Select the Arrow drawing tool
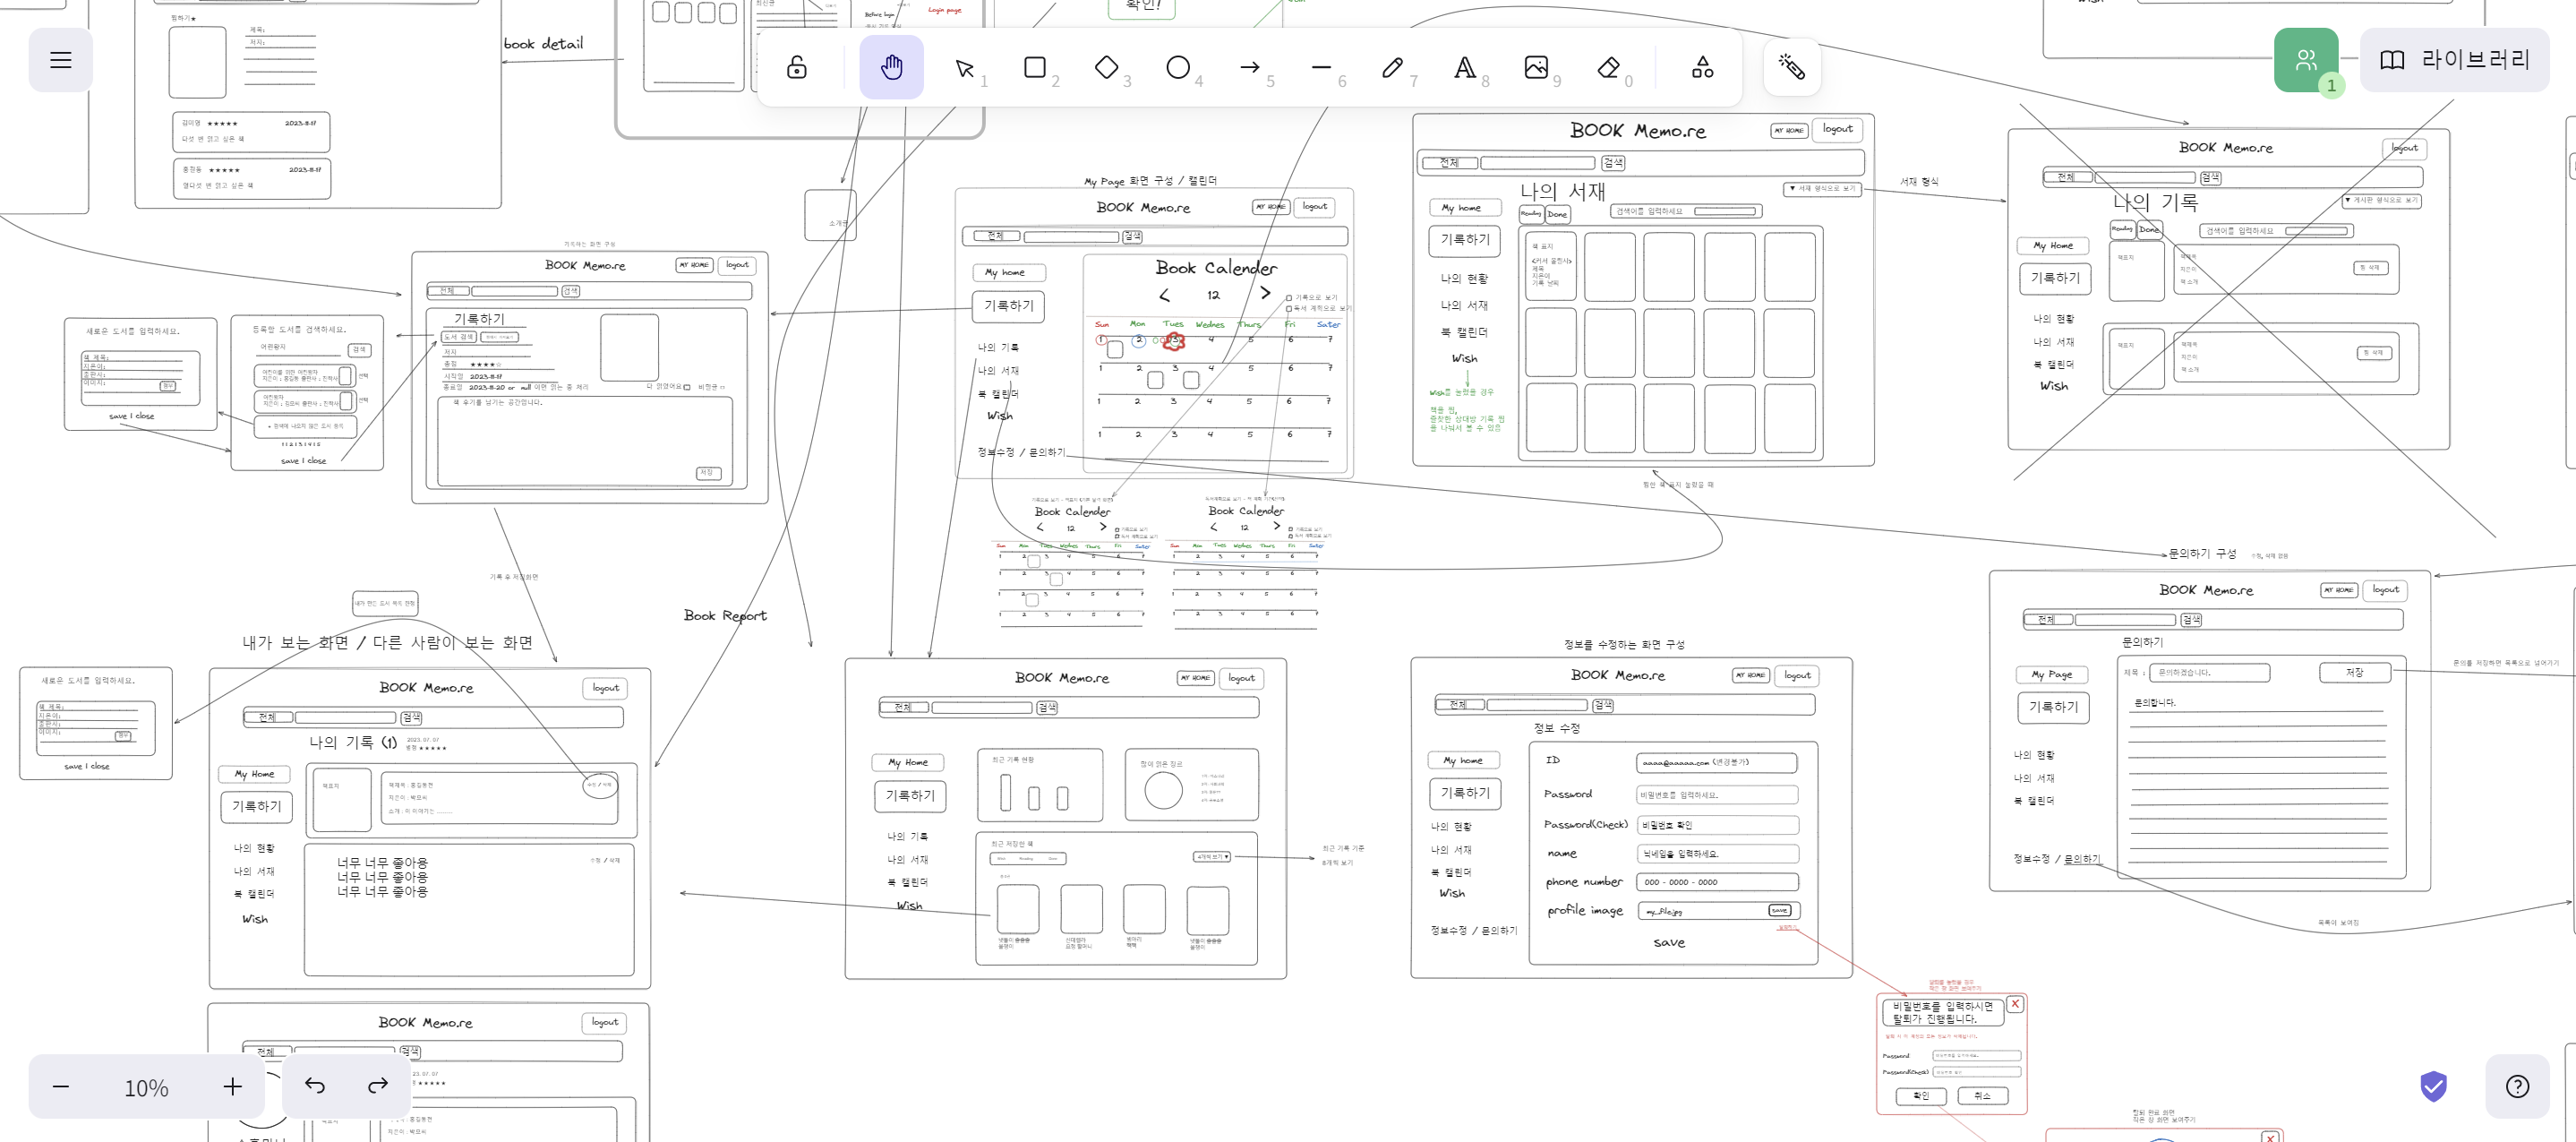2576x1142 pixels. (1250, 67)
